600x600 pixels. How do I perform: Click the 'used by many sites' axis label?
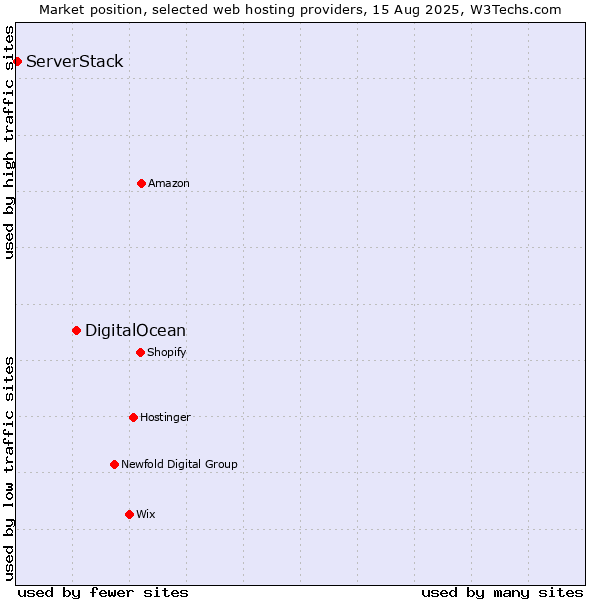(502, 593)
